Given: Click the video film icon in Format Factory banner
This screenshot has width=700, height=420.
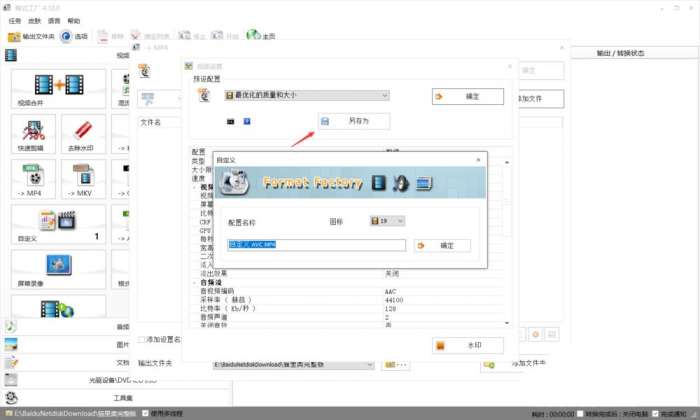Looking at the screenshot, I should click(379, 183).
